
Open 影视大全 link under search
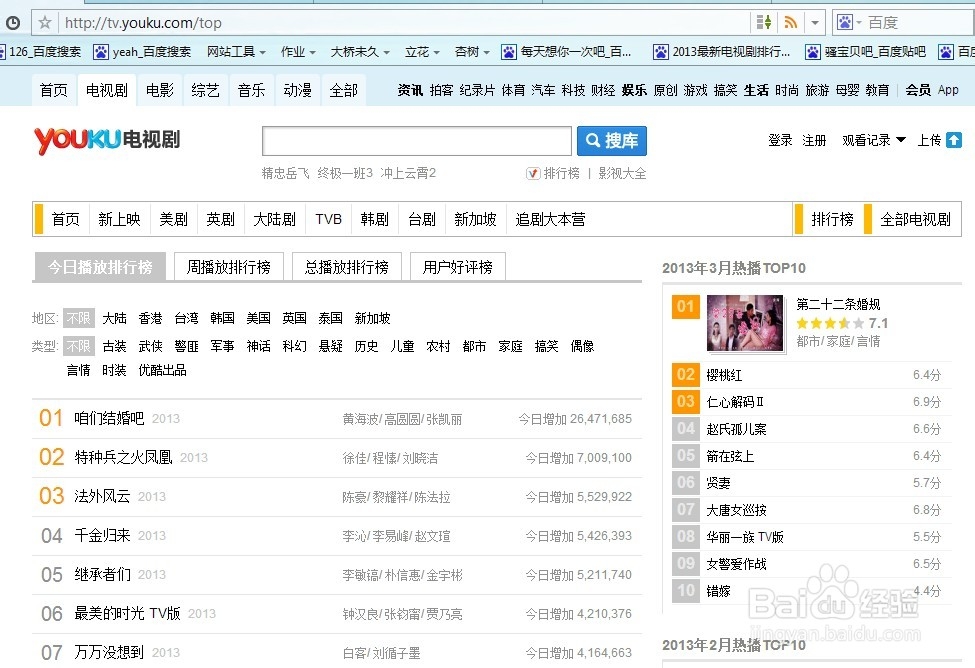pos(622,174)
